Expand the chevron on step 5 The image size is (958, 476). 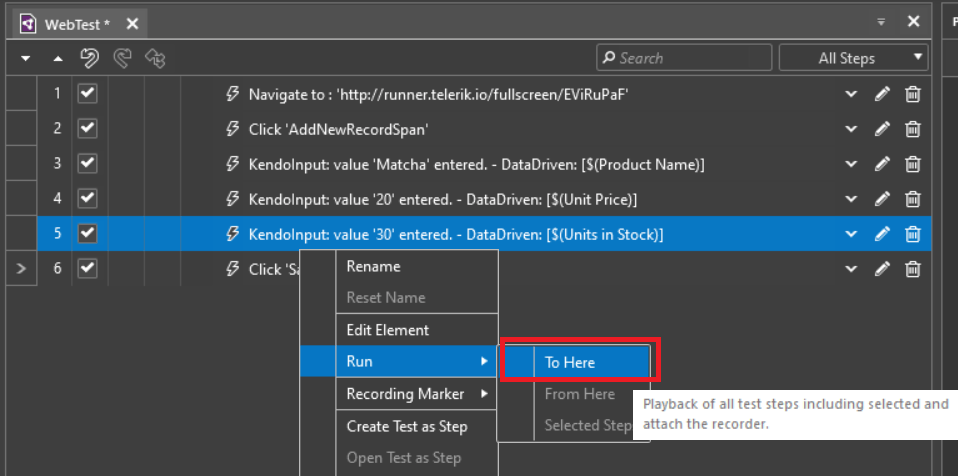pos(851,234)
